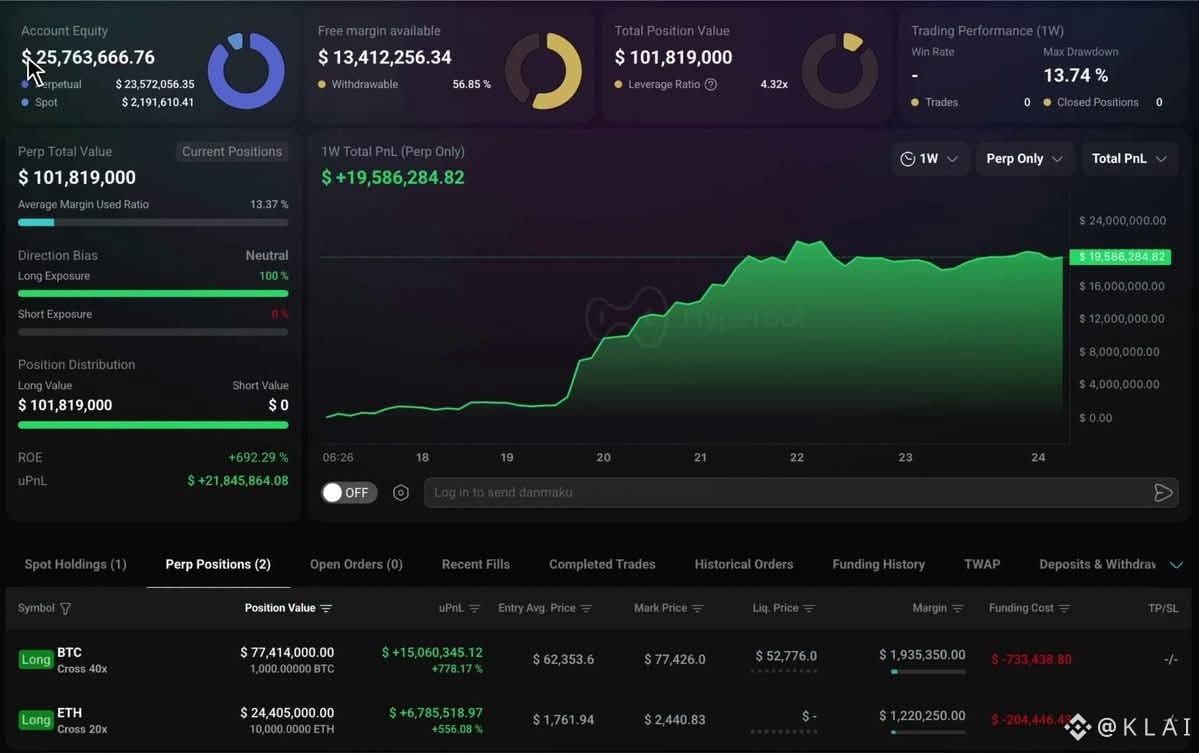The image size is (1199, 753).
Task: Sort by Position Value column icon
Action: click(327, 609)
